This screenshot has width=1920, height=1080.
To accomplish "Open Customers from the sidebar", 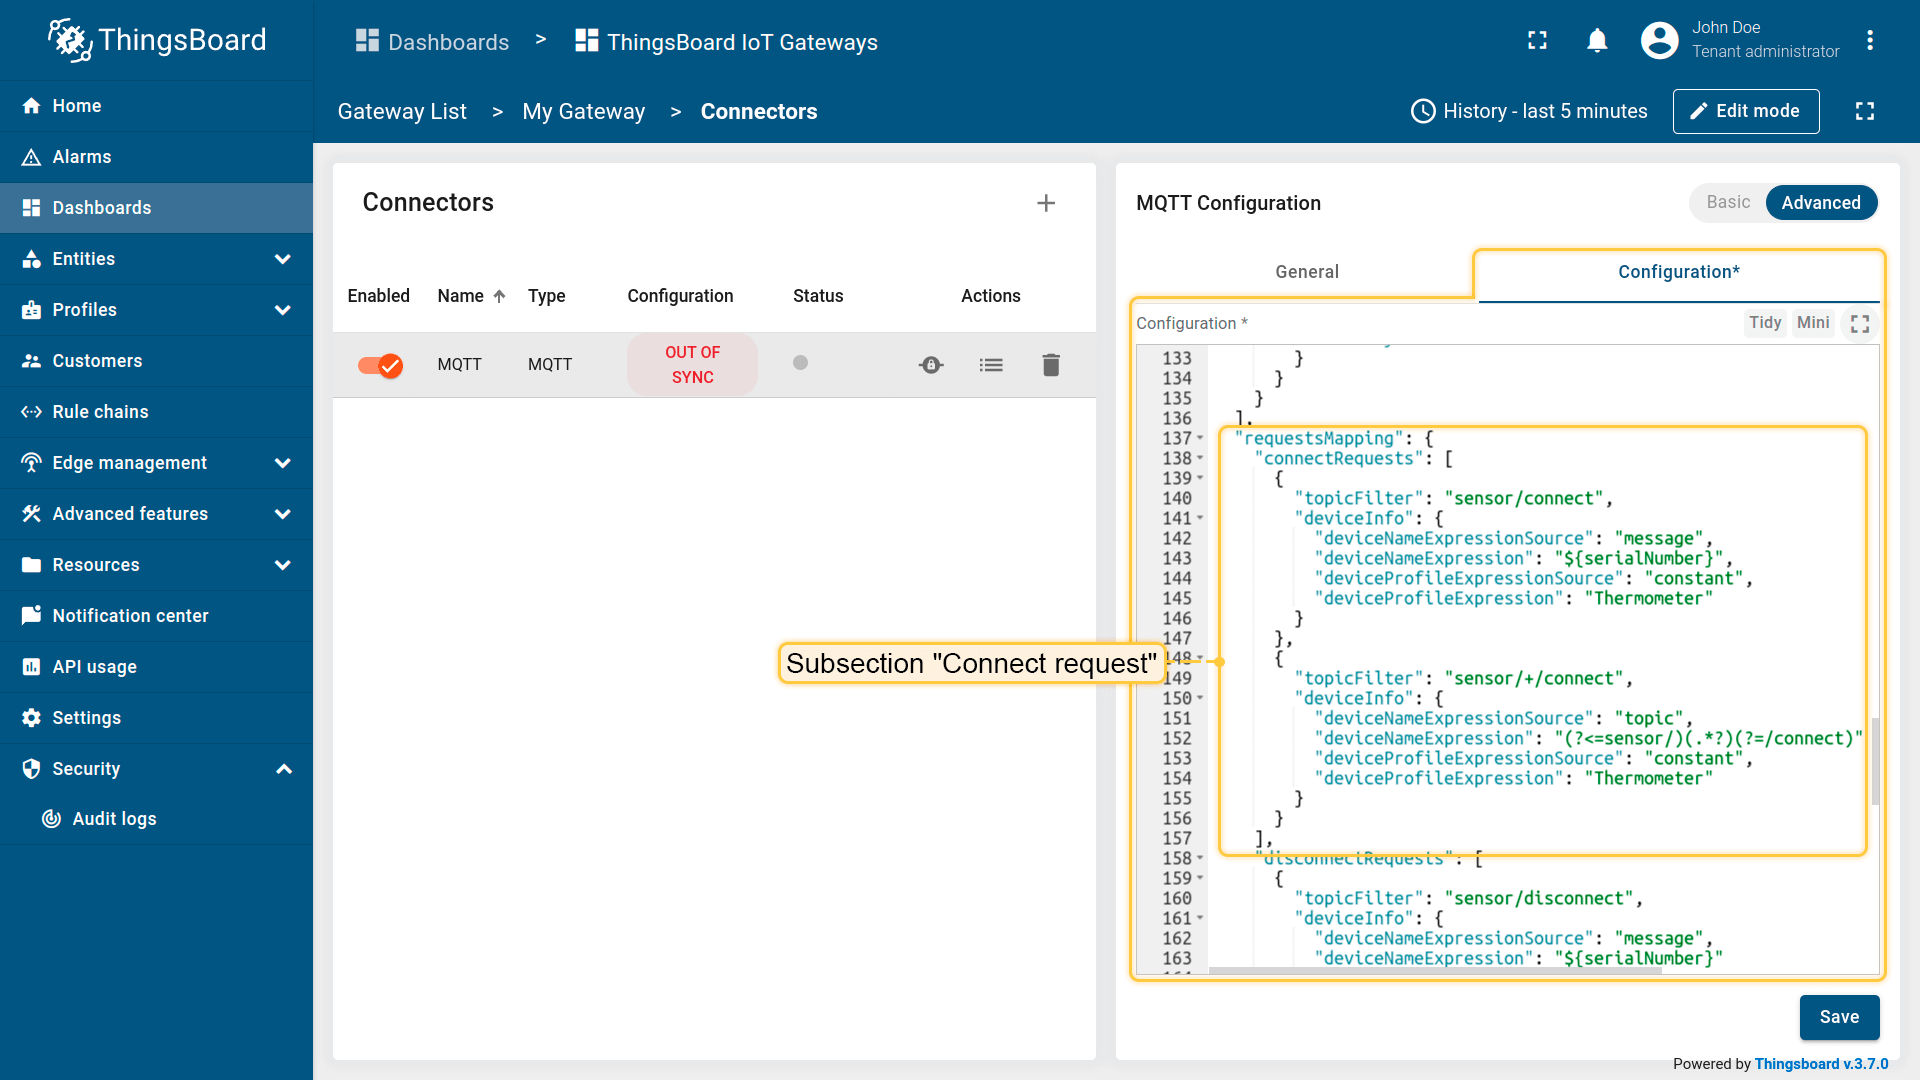I will click(156, 361).
